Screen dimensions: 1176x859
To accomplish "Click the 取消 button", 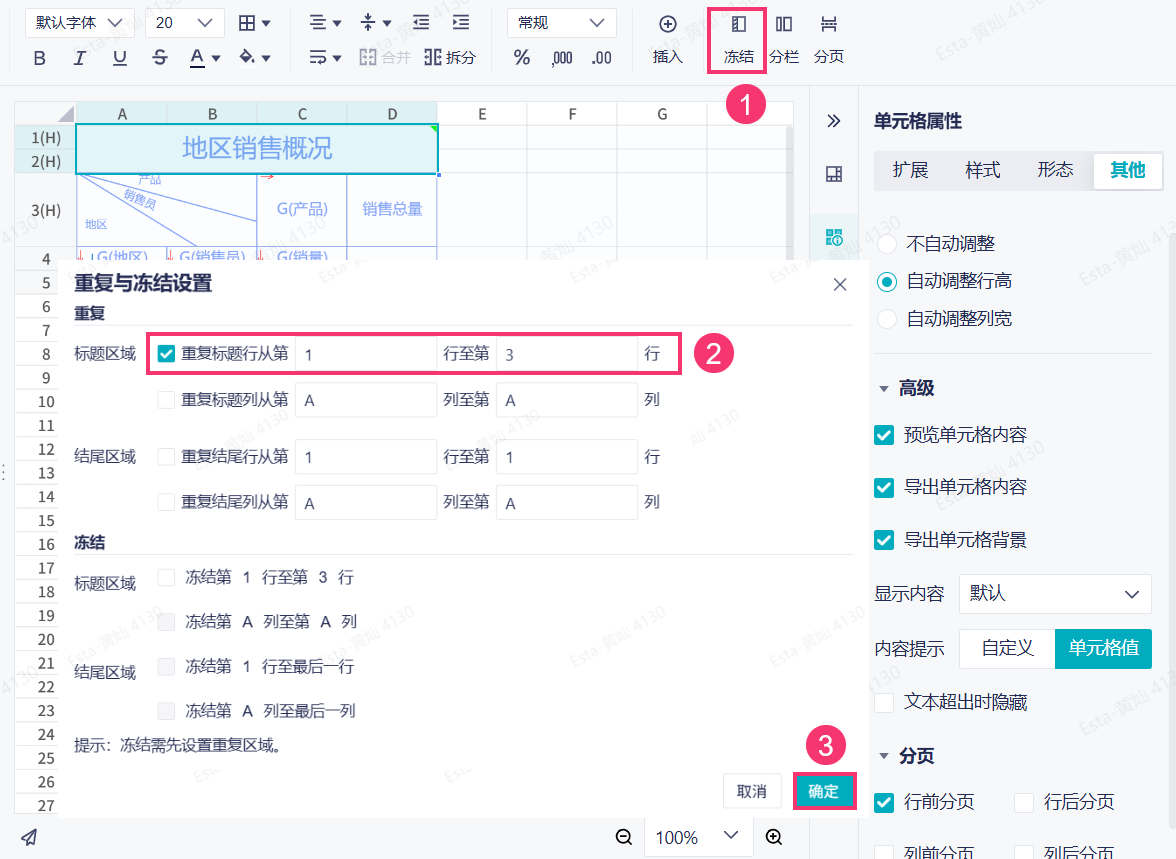I will [x=752, y=791].
